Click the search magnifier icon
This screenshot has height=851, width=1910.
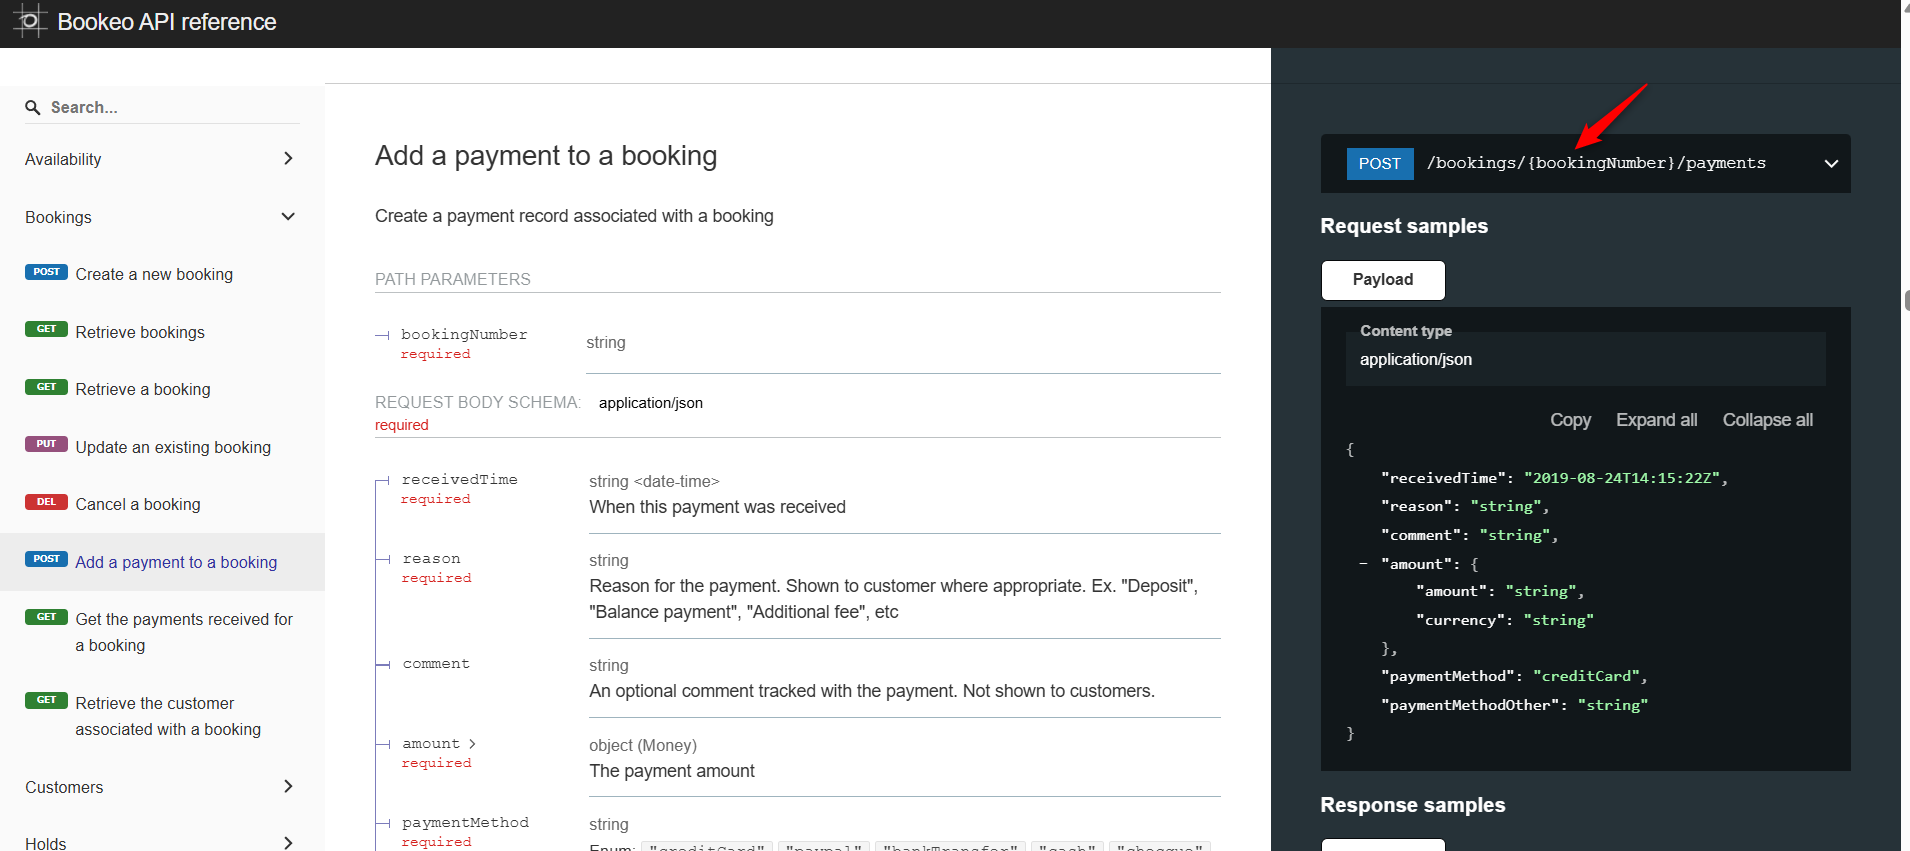(33, 107)
